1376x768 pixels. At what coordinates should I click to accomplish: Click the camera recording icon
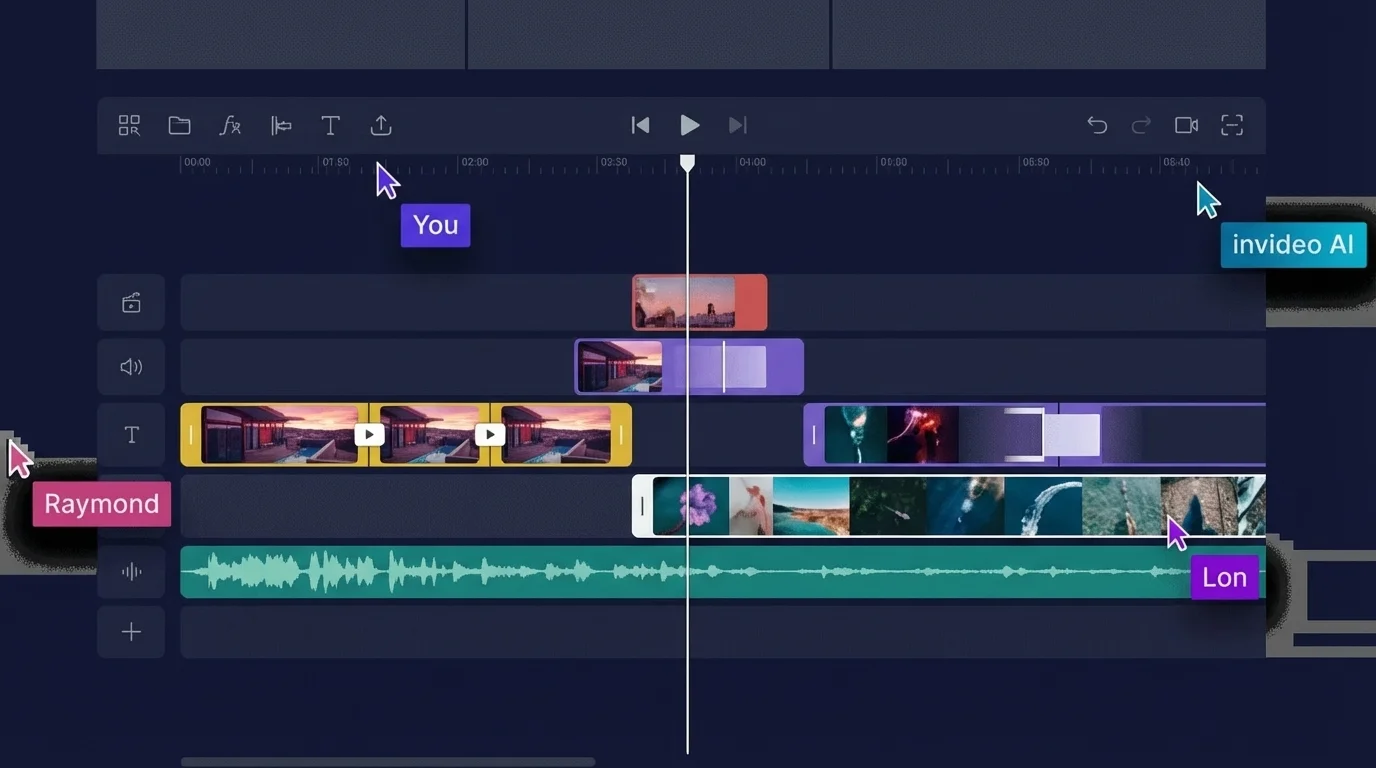(1186, 125)
